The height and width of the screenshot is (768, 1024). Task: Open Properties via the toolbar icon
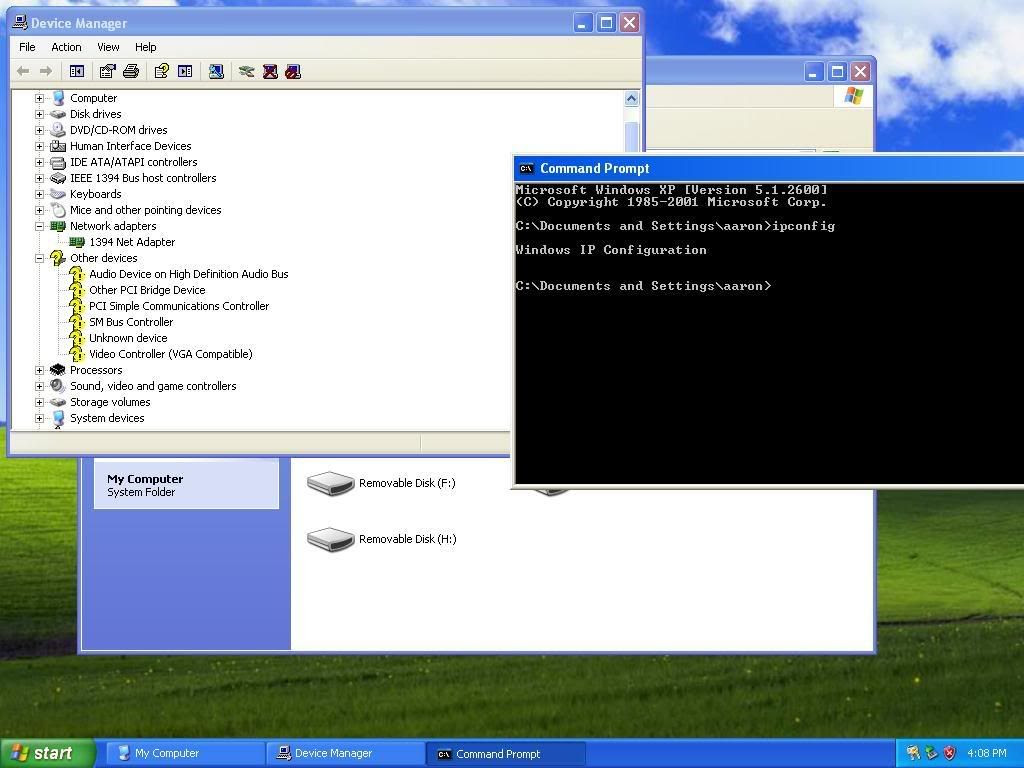click(x=107, y=71)
